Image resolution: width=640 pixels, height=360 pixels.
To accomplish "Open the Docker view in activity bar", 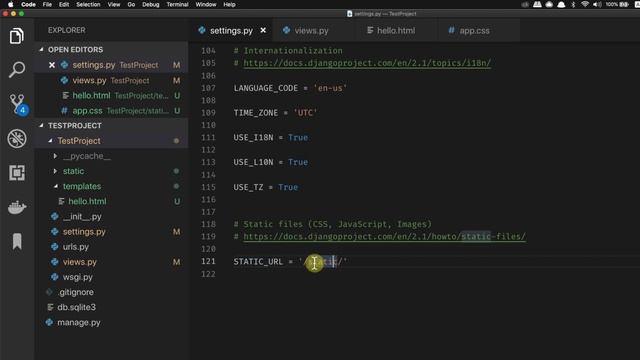I will [17, 207].
